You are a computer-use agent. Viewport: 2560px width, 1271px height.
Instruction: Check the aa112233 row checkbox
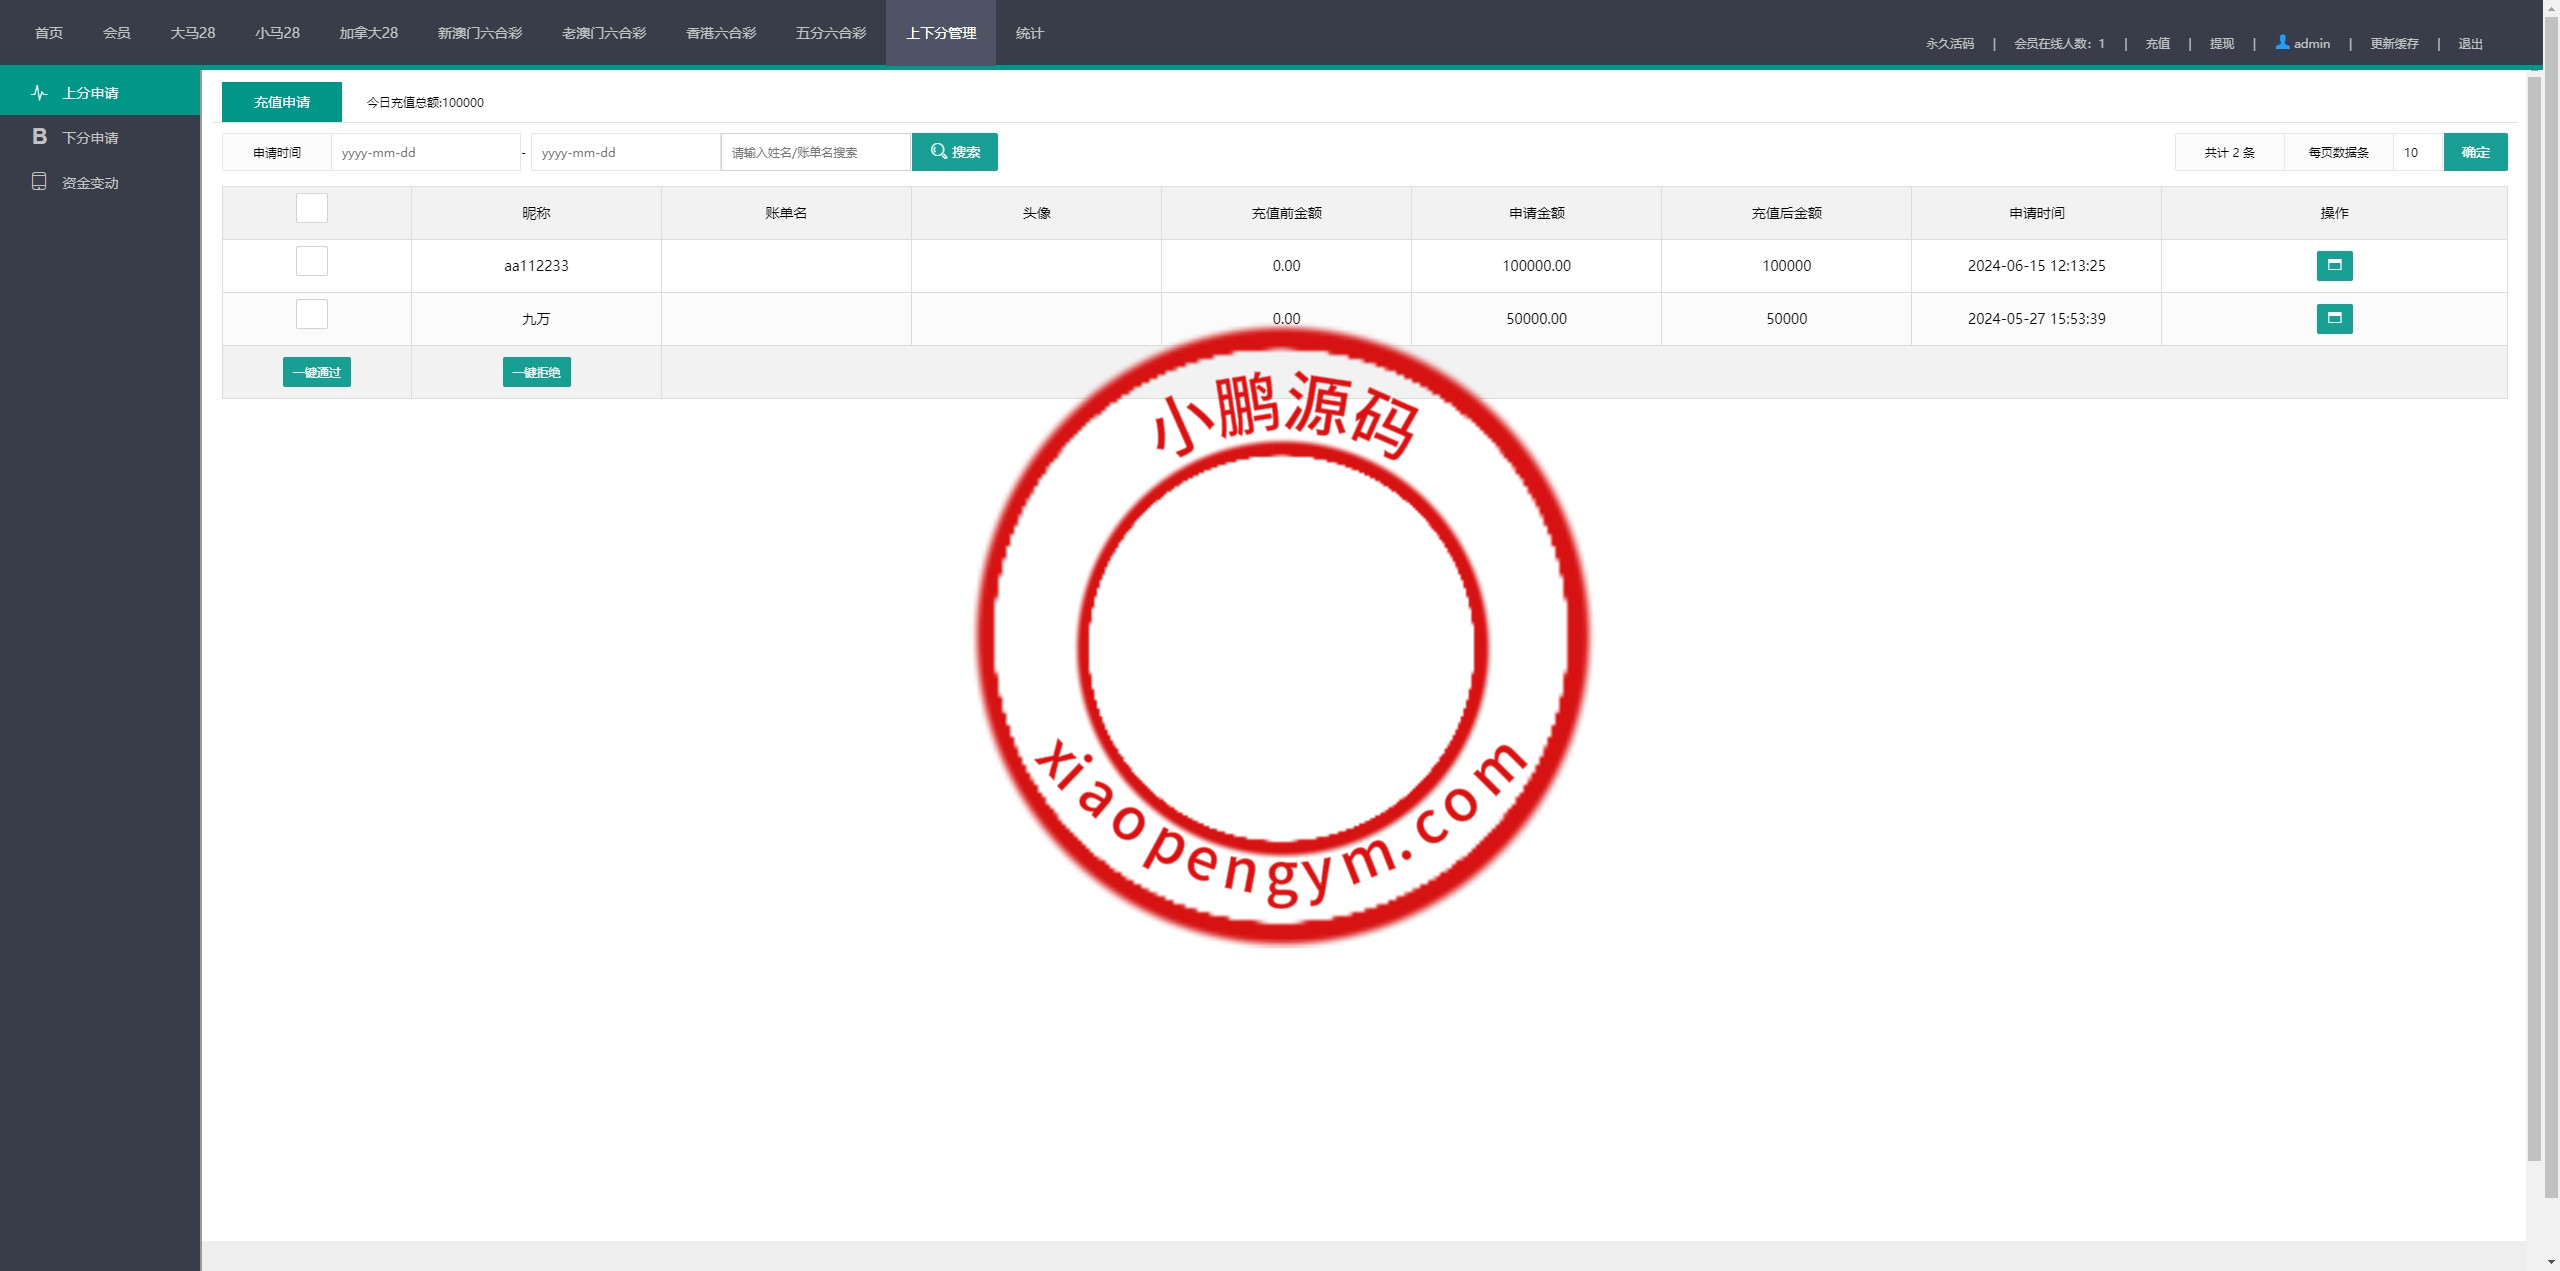[312, 261]
